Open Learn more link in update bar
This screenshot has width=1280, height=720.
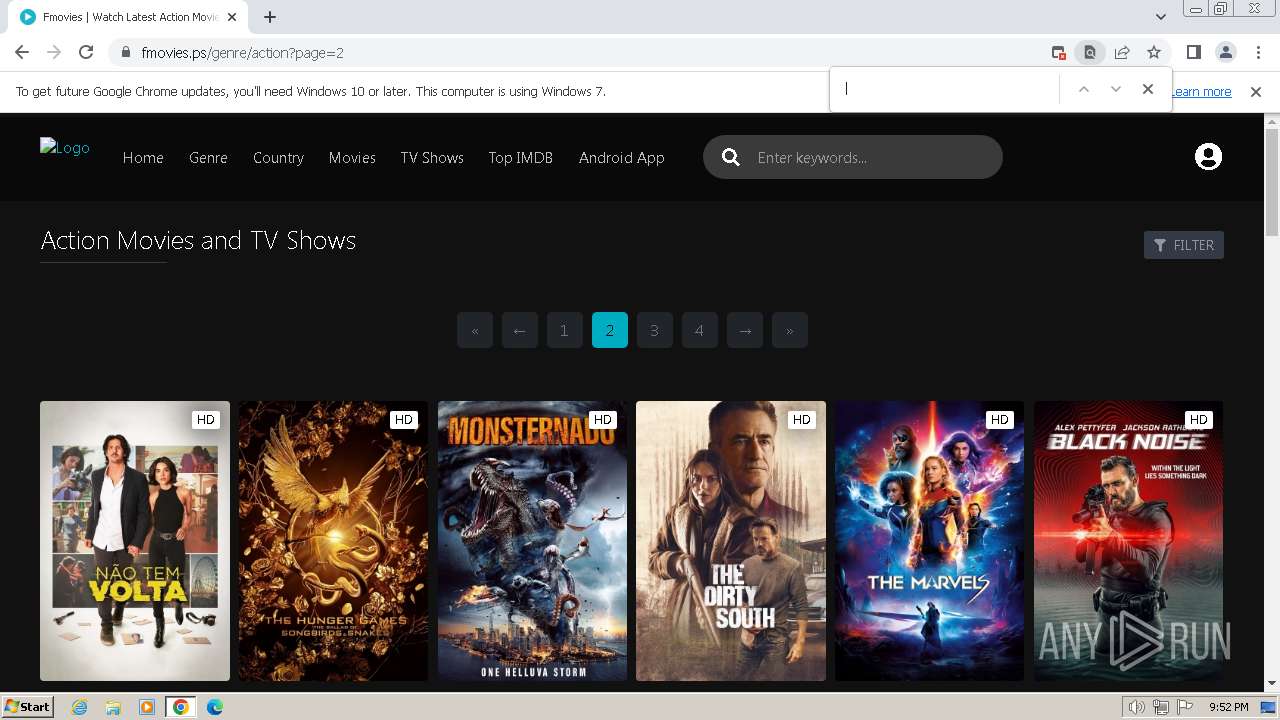(1201, 92)
